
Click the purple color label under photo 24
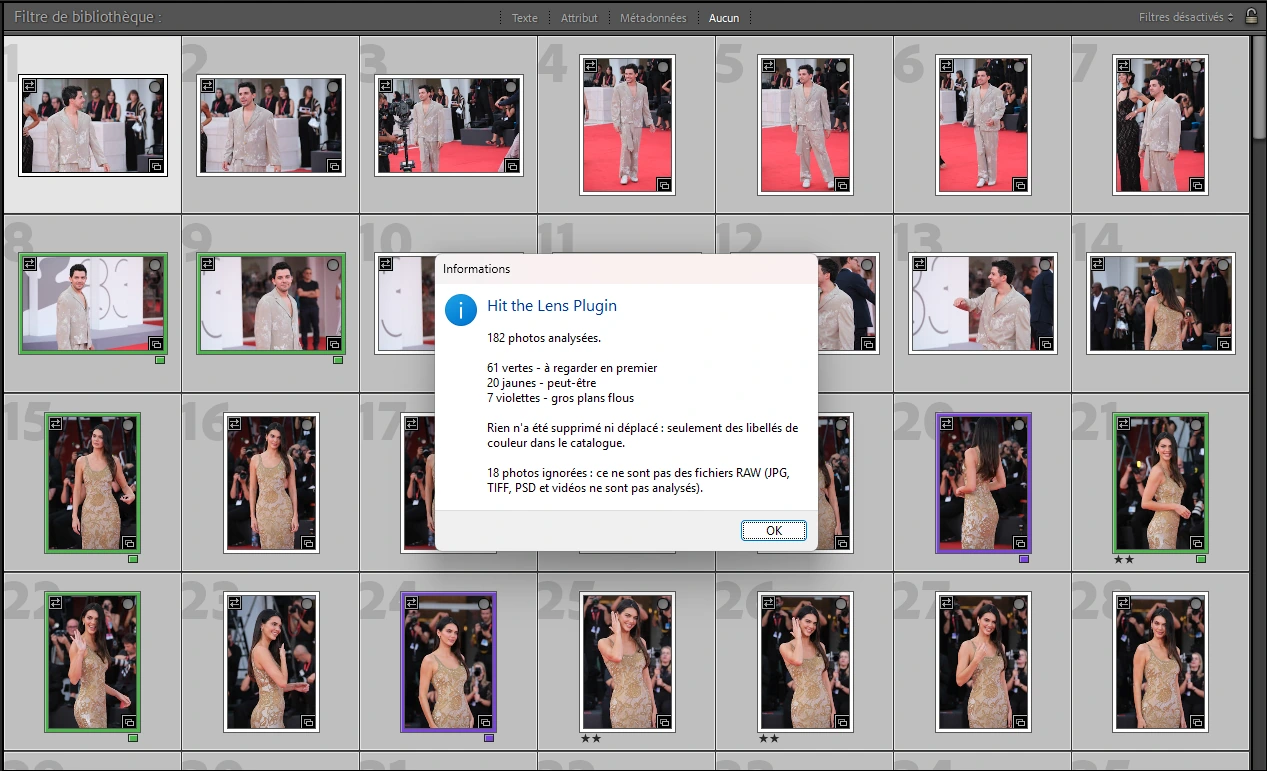(x=489, y=738)
